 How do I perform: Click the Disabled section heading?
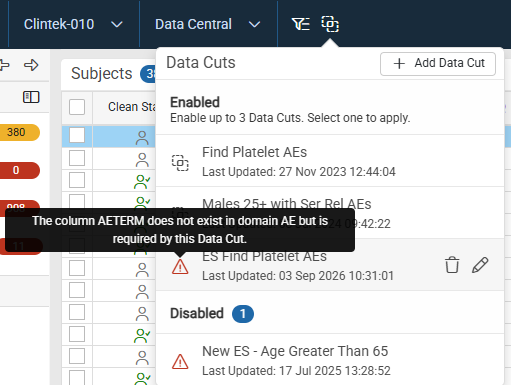pos(197,313)
